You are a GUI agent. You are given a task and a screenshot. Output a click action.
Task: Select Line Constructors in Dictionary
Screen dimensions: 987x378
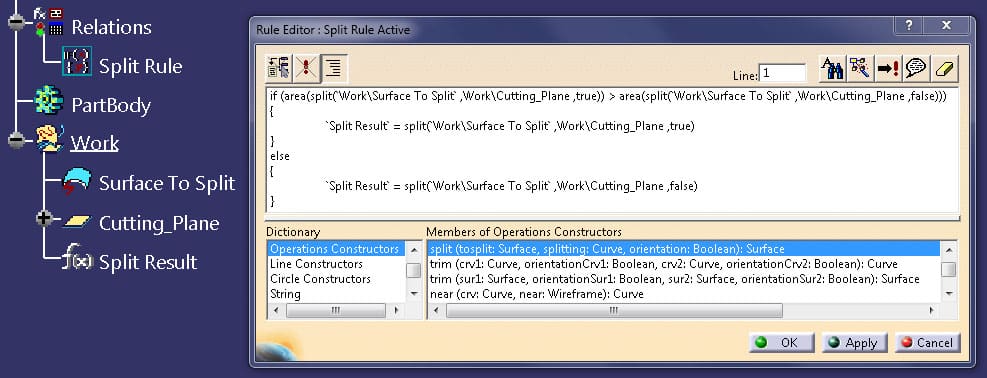tap(316, 264)
